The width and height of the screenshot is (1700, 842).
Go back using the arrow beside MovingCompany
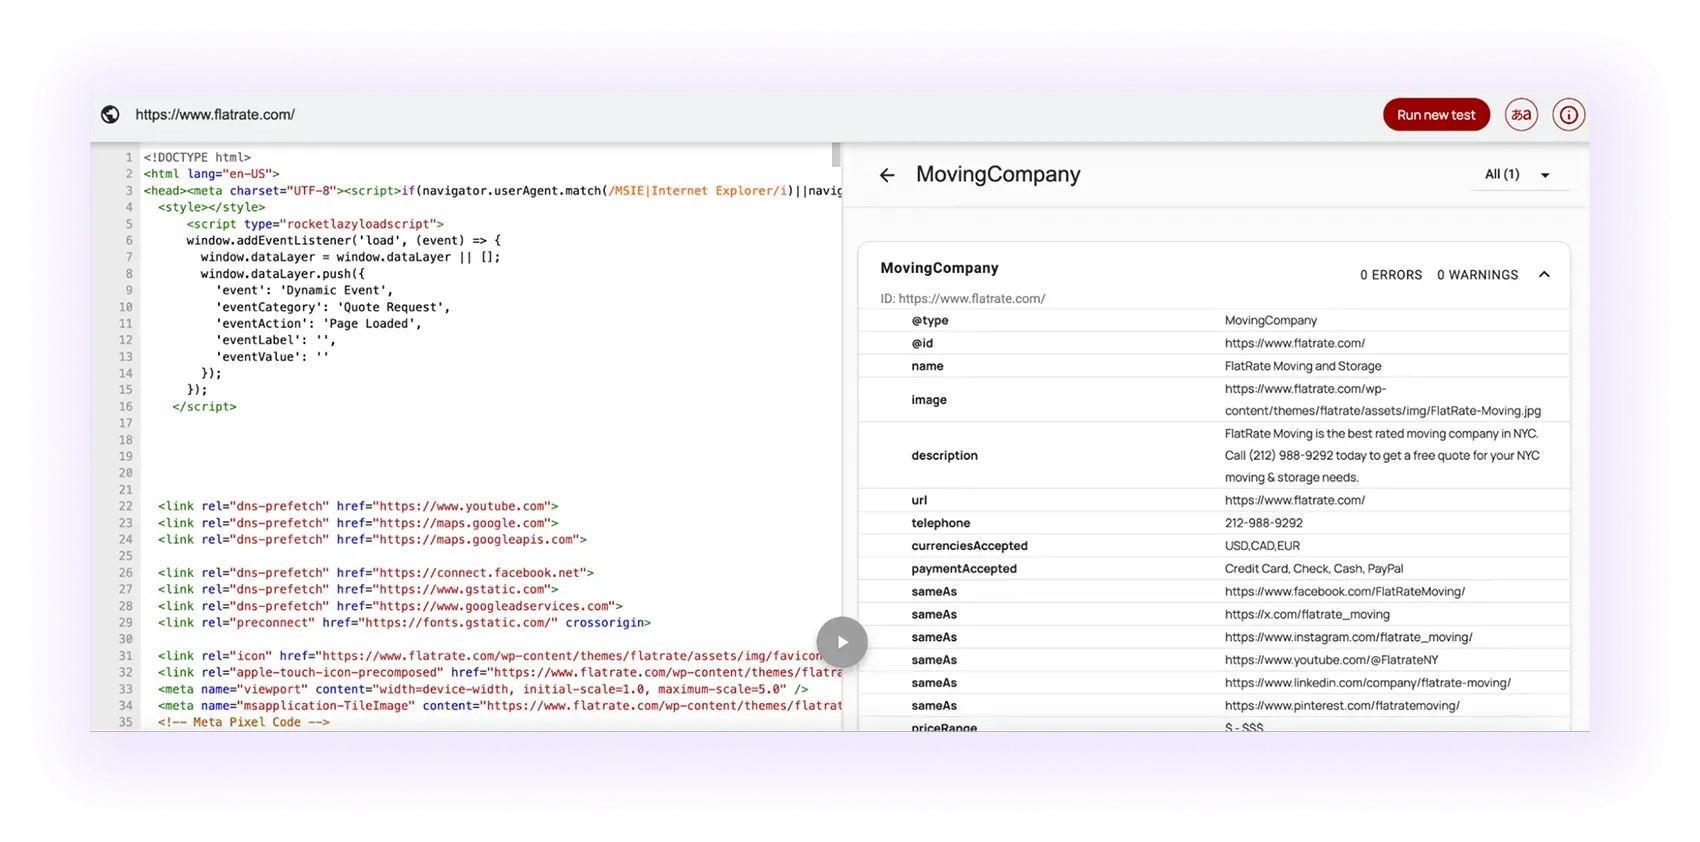point(887,175)
